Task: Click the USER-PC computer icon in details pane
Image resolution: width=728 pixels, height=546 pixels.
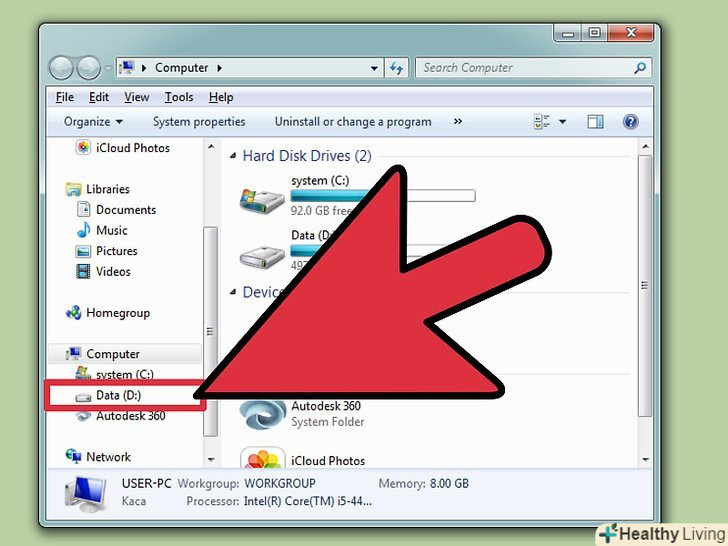Action: (x=86, y=494)
